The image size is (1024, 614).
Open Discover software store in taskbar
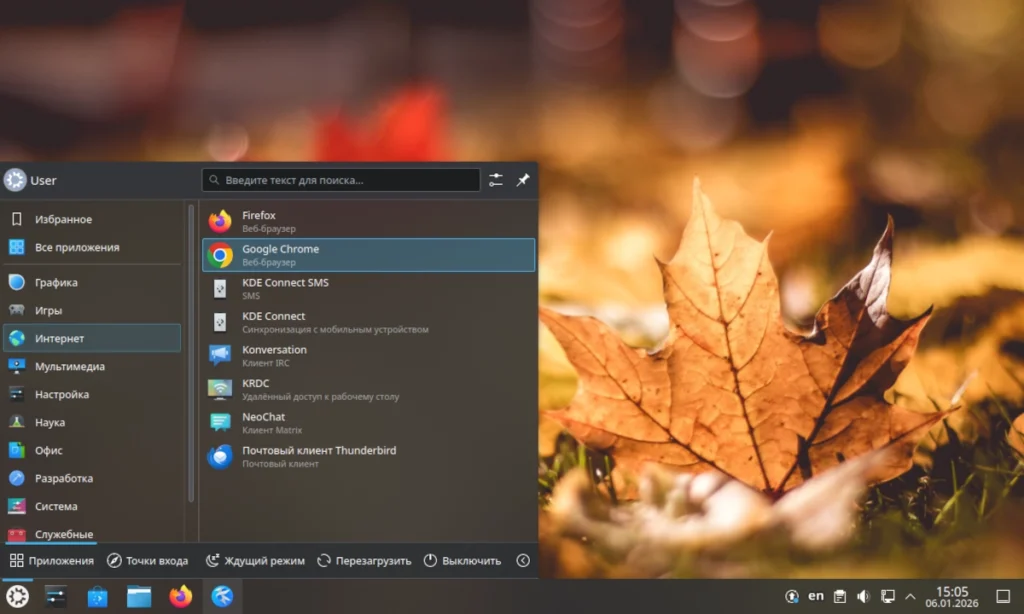(x=97, y=596)
